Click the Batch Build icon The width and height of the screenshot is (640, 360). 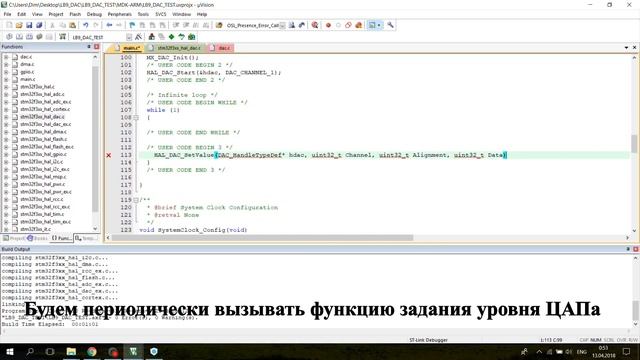(39, 37)
